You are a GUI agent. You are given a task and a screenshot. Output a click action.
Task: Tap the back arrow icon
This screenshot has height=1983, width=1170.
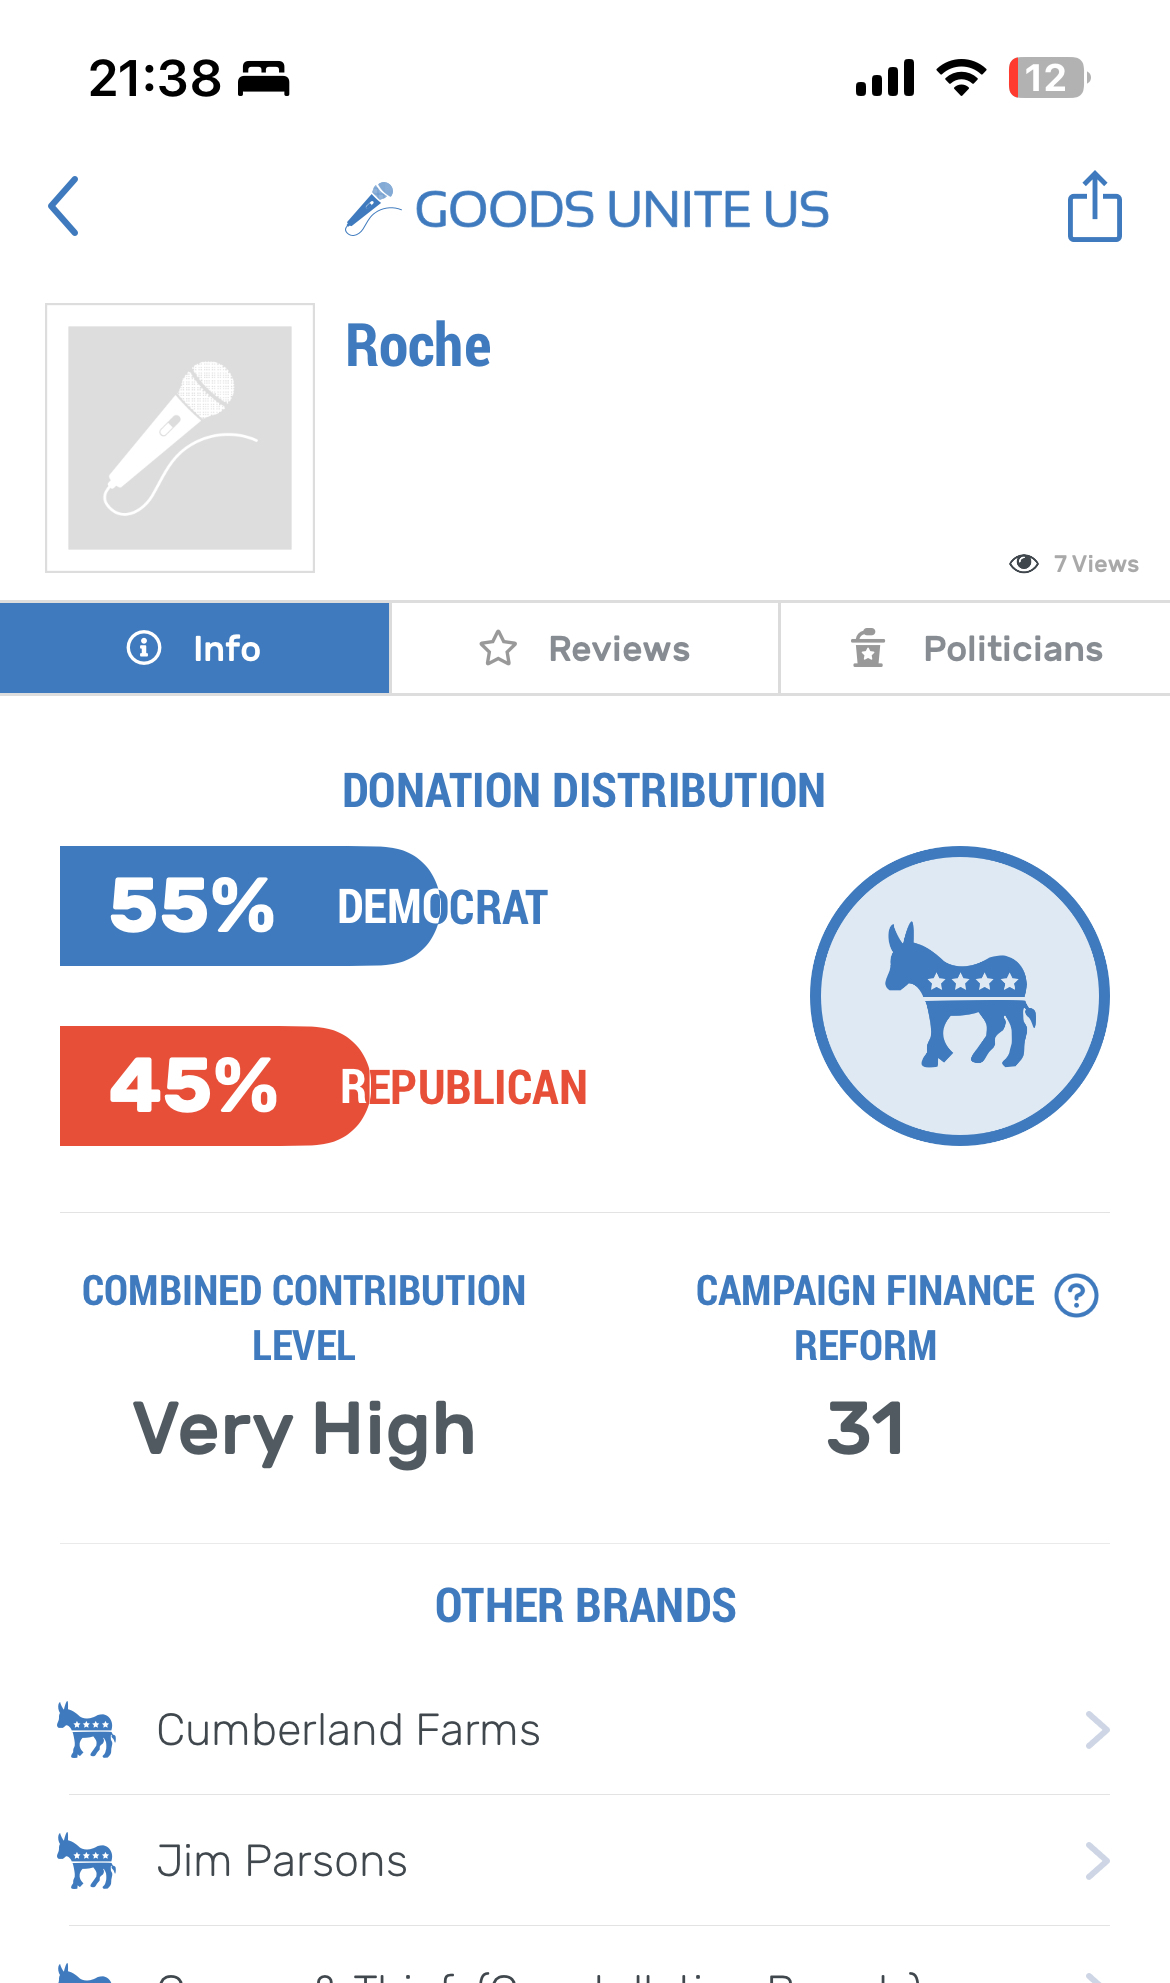coord(64,207)
